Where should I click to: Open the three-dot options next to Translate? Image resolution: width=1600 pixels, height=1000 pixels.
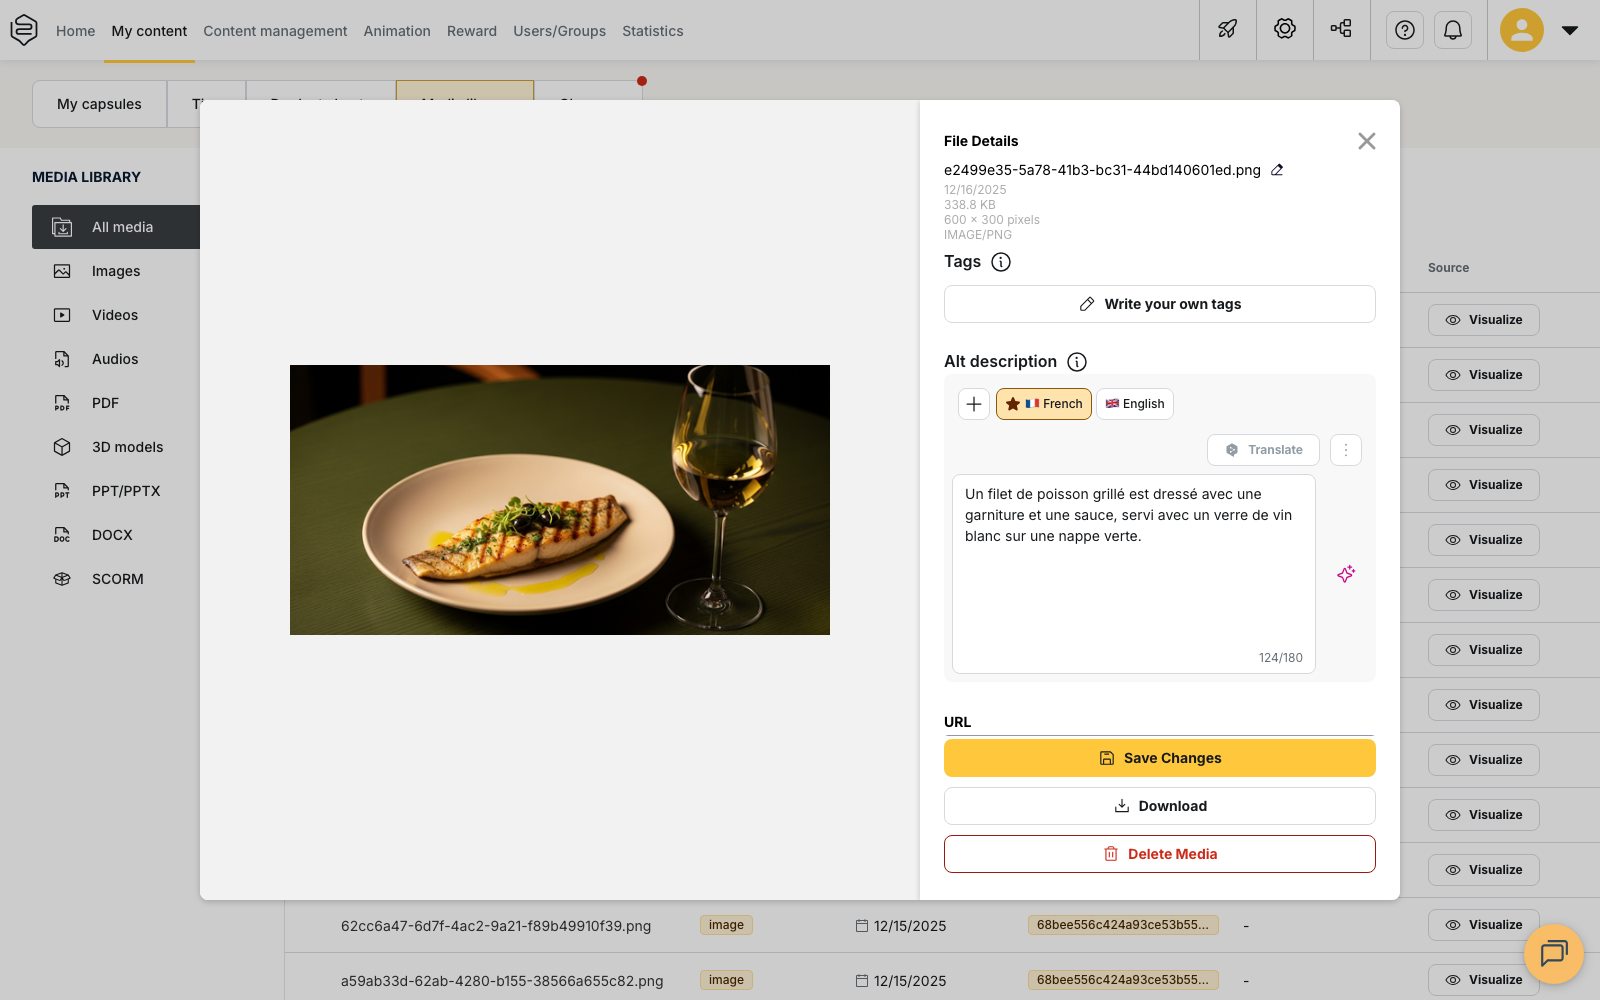point(1346,450)
